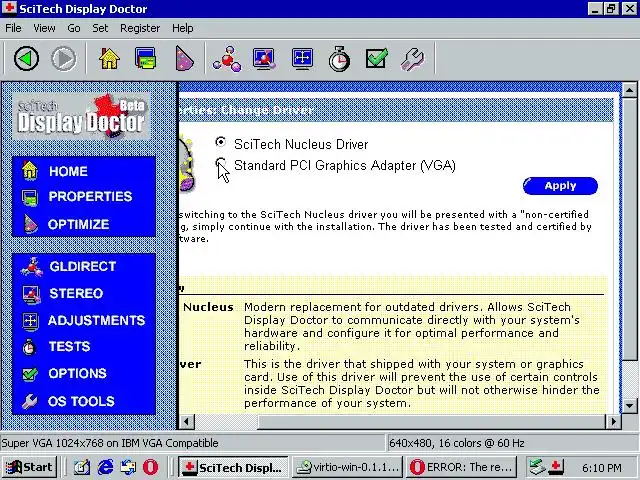640x480 pixels.
Task: Open GLDirect using the molecule toolbar icon
Action: (227, 59)
